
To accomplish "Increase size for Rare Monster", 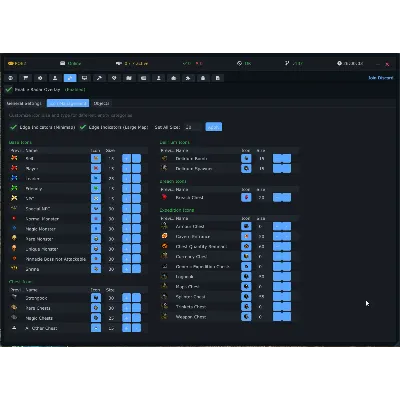I will pyautogui.click(x=126, y=239).
